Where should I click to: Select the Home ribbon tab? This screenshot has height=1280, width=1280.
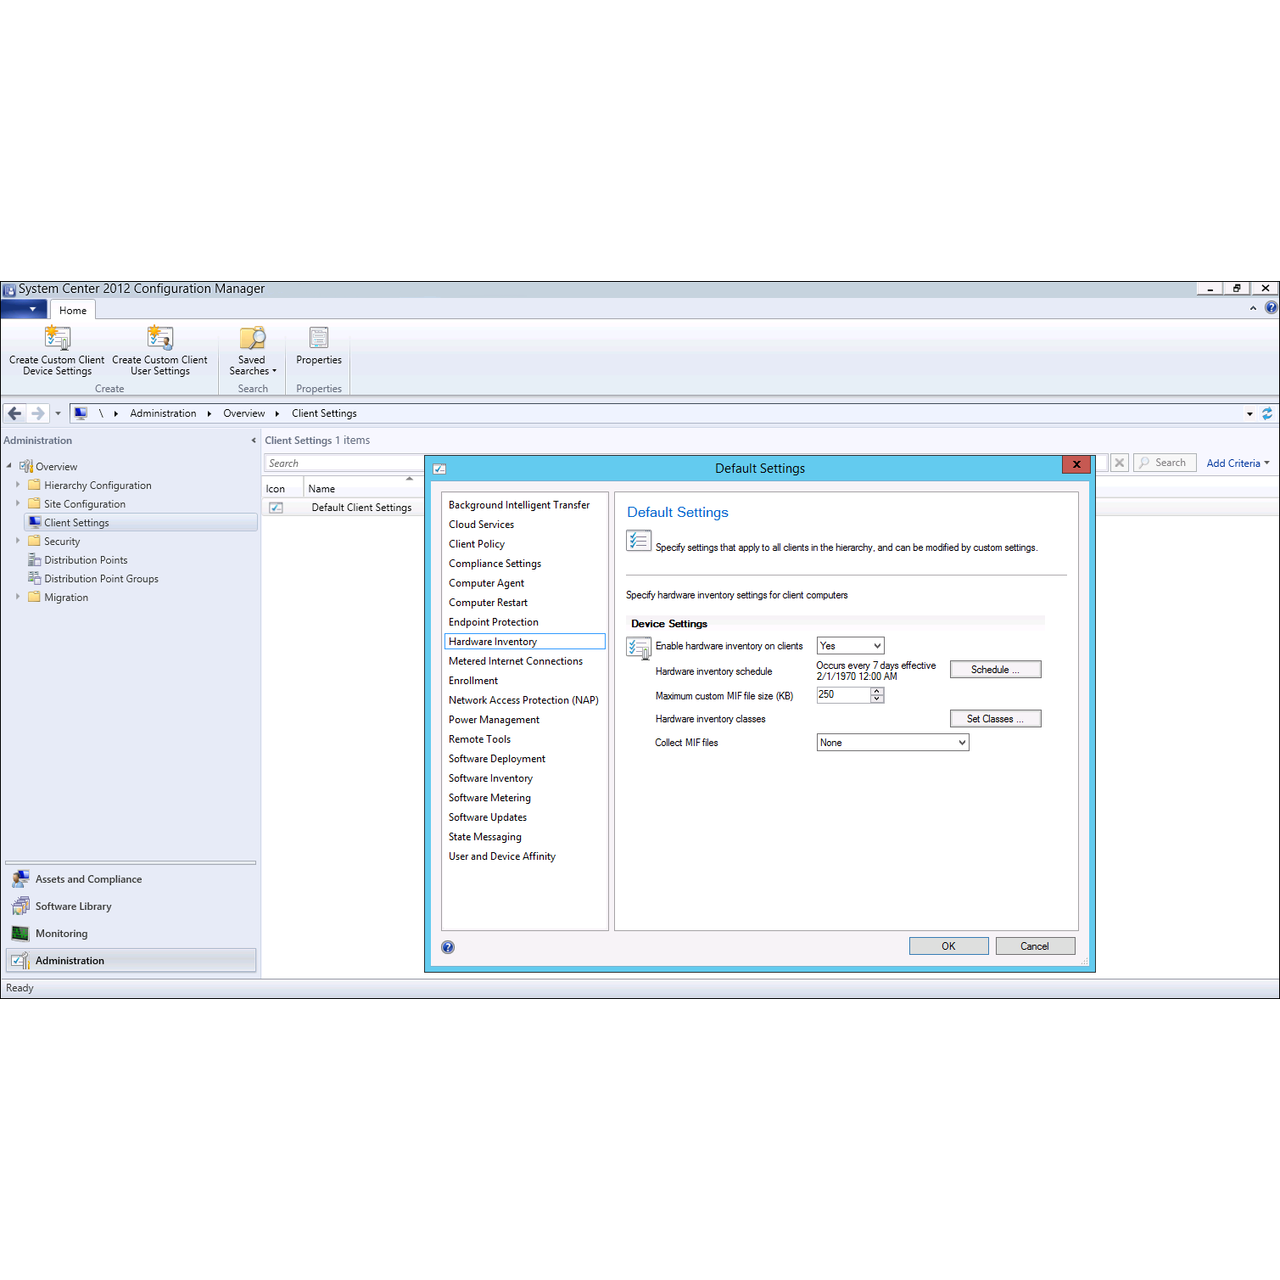point(72,310)
